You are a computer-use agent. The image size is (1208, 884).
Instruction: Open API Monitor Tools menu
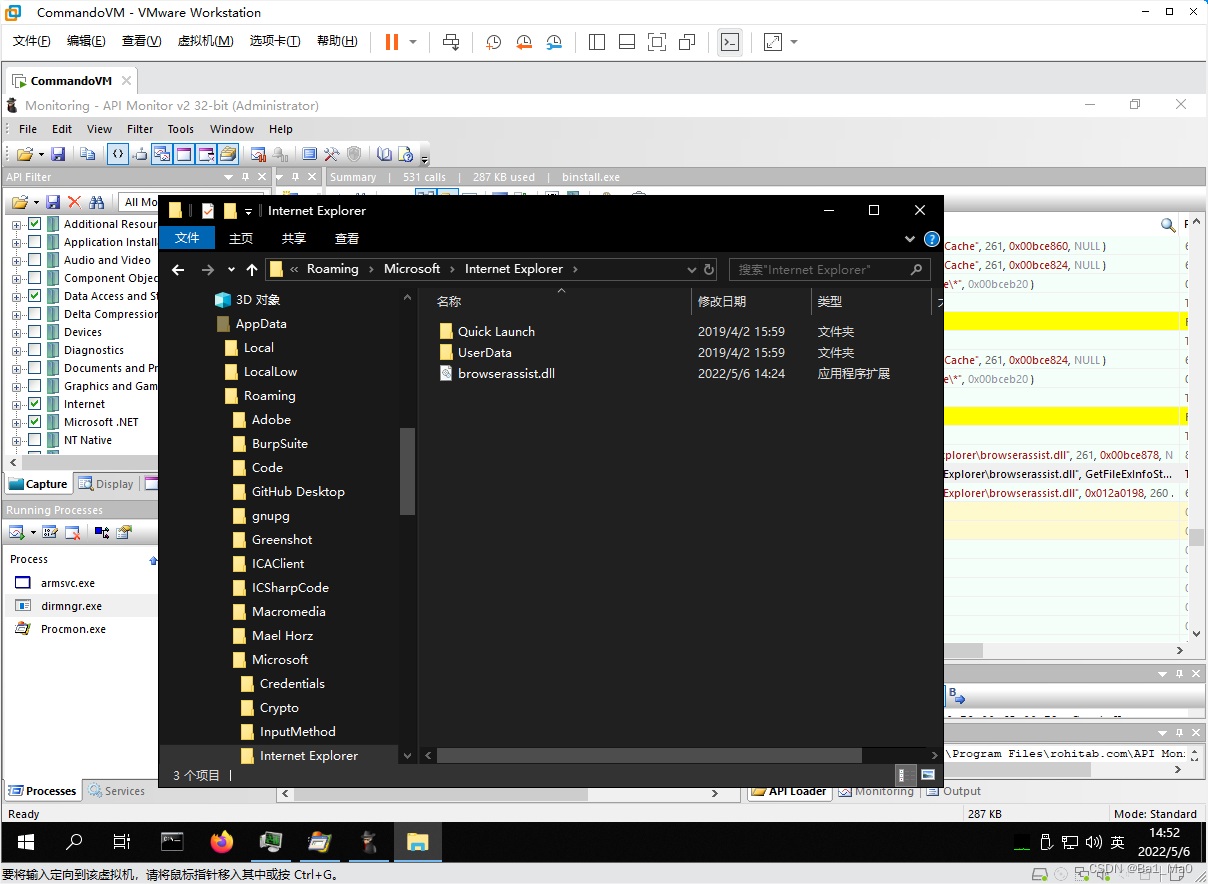181,129
